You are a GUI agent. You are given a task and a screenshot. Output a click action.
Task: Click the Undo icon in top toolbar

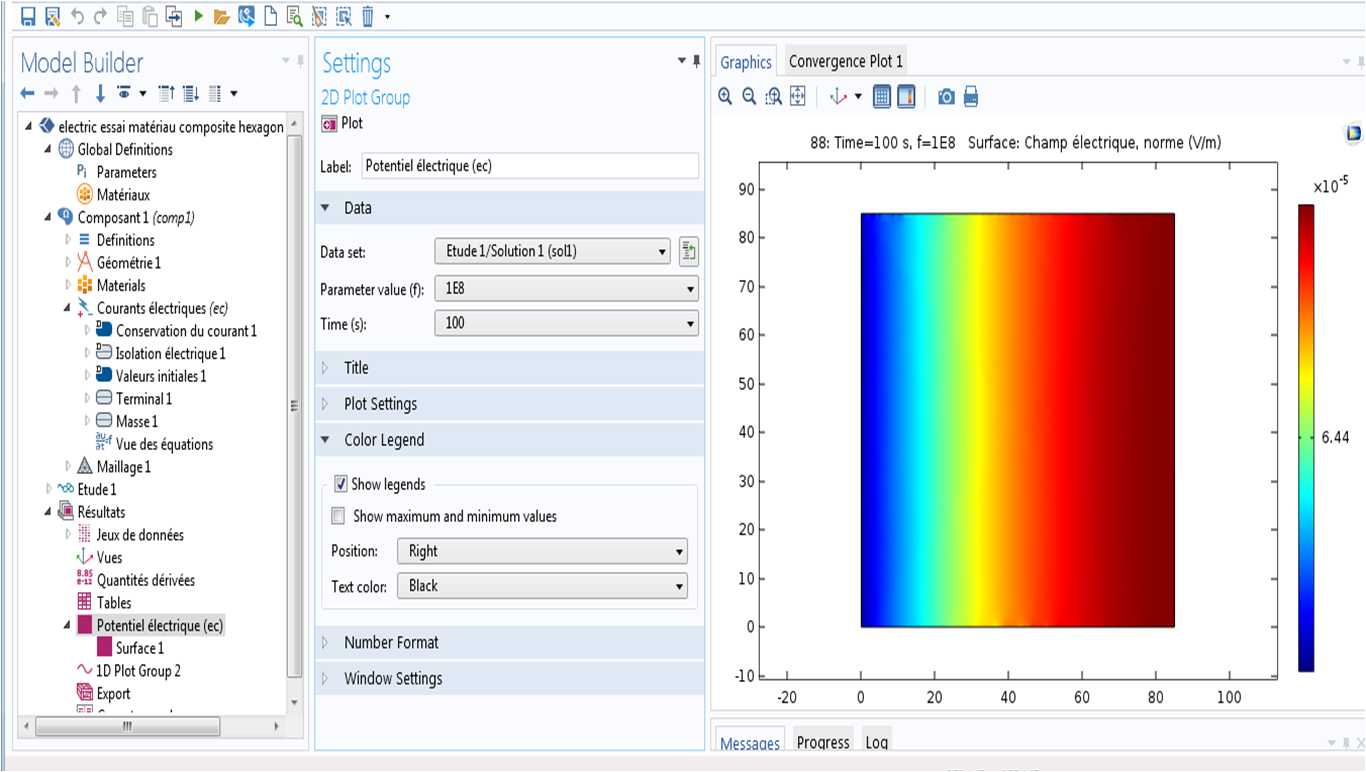click(x=77, y=16)
